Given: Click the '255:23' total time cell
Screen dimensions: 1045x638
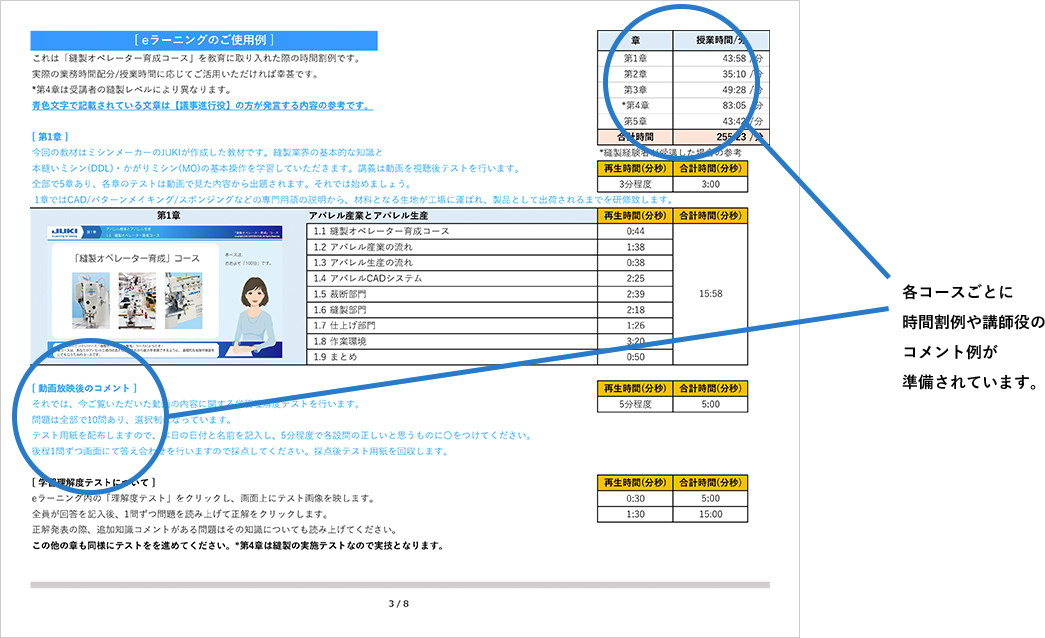Looking at the screenshot, I should 721,137.
